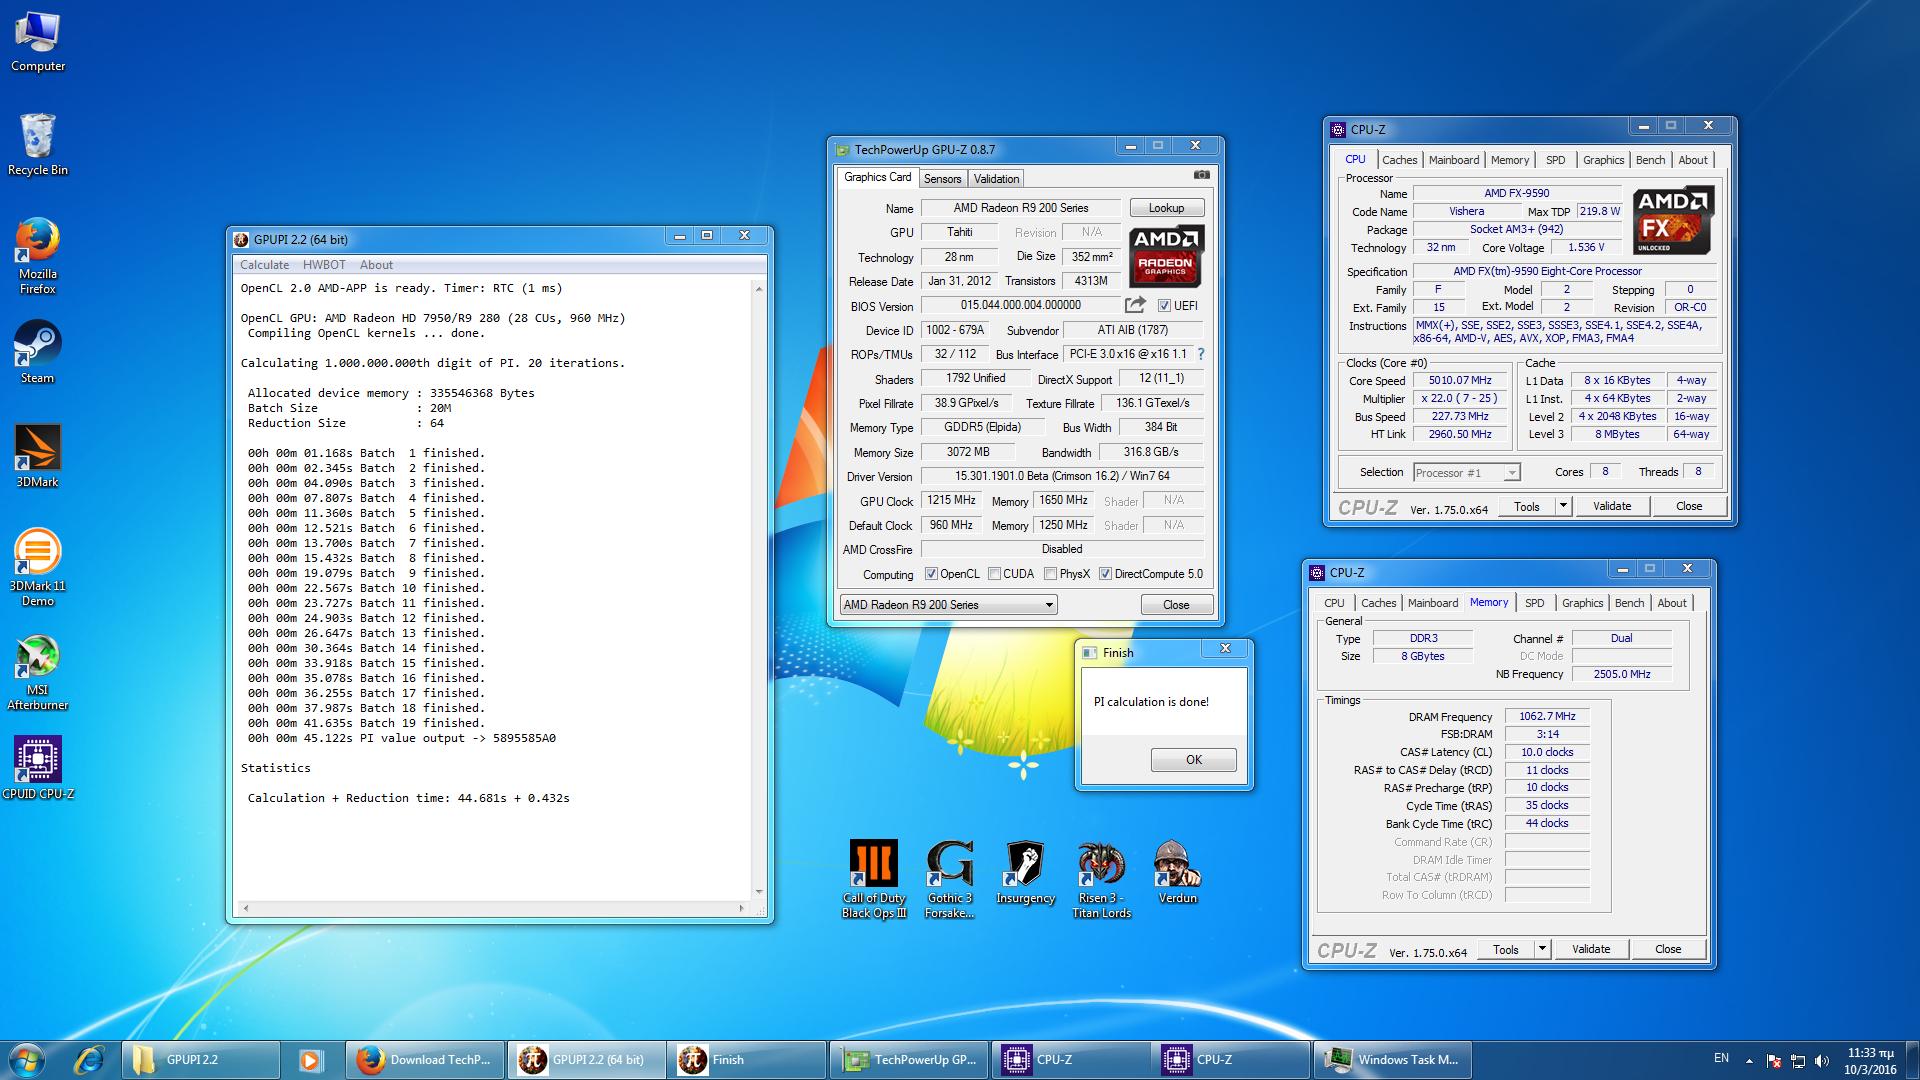This screenshot has width=1920, height=1080.
Task: Open Windows Start menu
Action: (x=27, y=1060)
